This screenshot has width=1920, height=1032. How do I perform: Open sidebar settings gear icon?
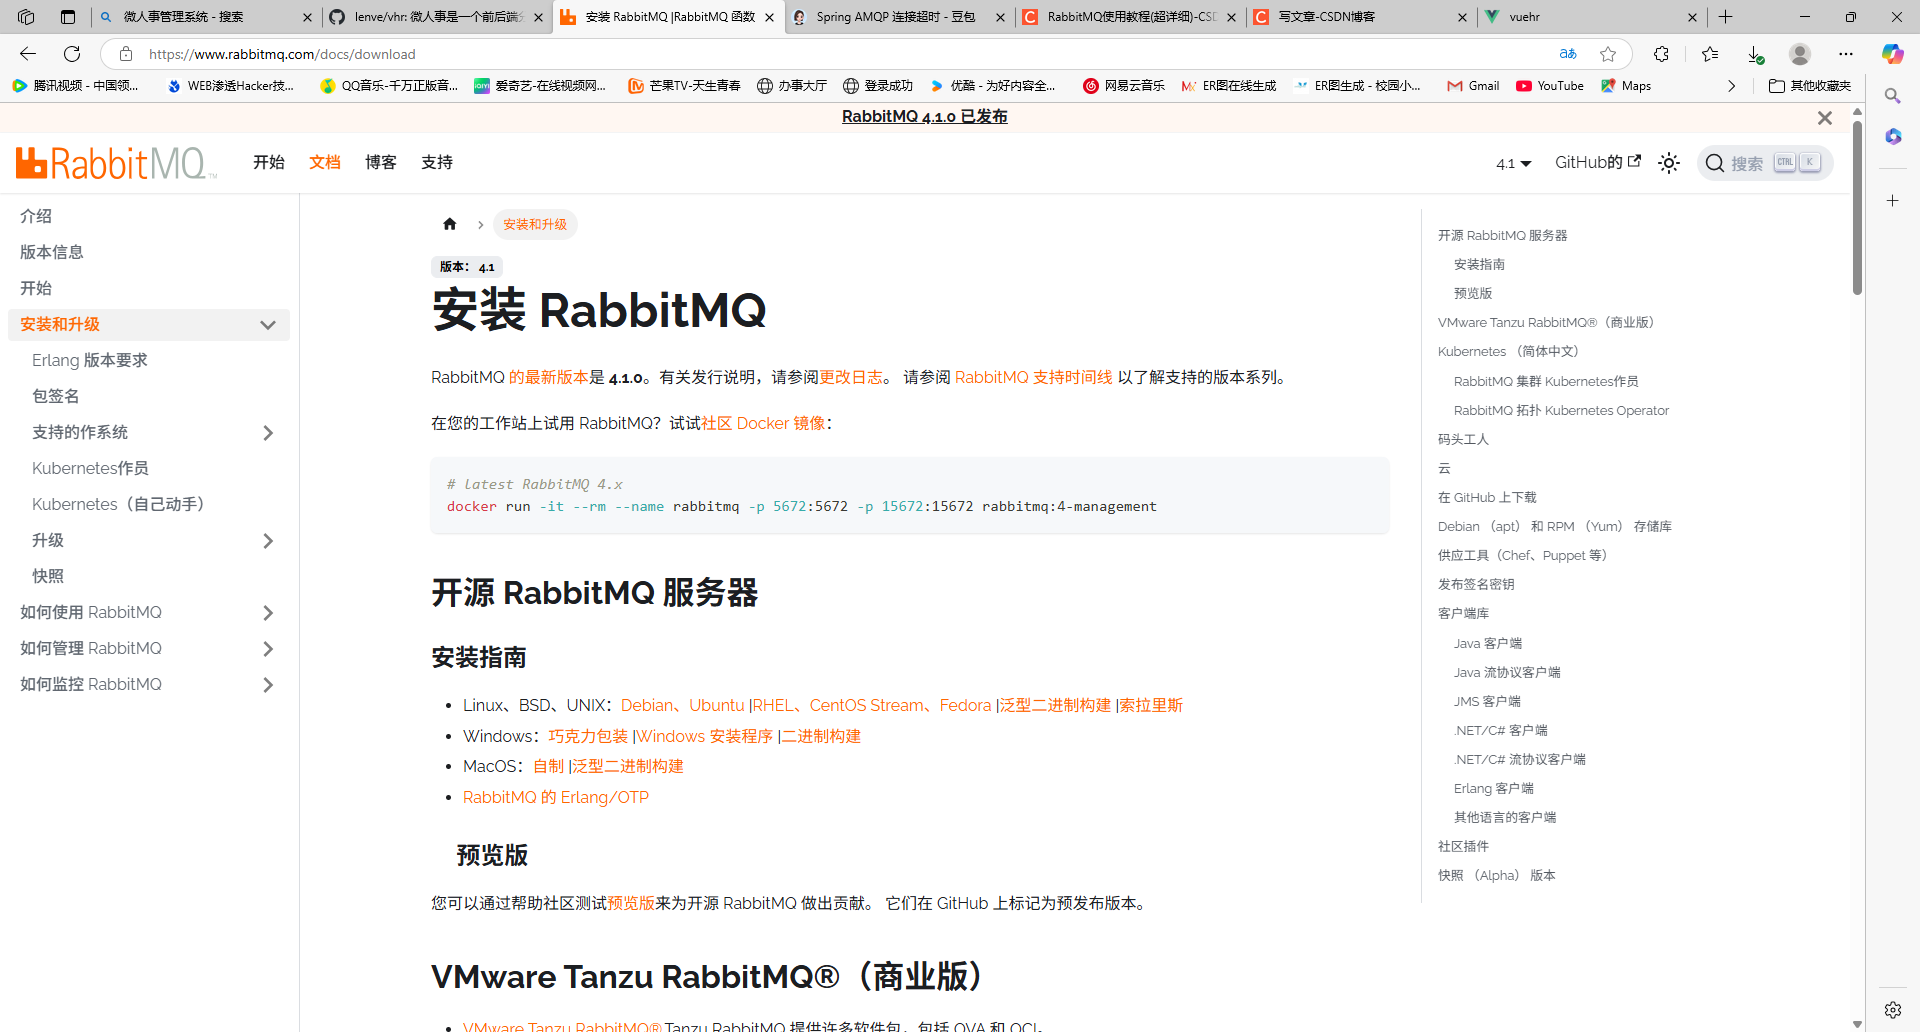(x=1893, y=1010)
